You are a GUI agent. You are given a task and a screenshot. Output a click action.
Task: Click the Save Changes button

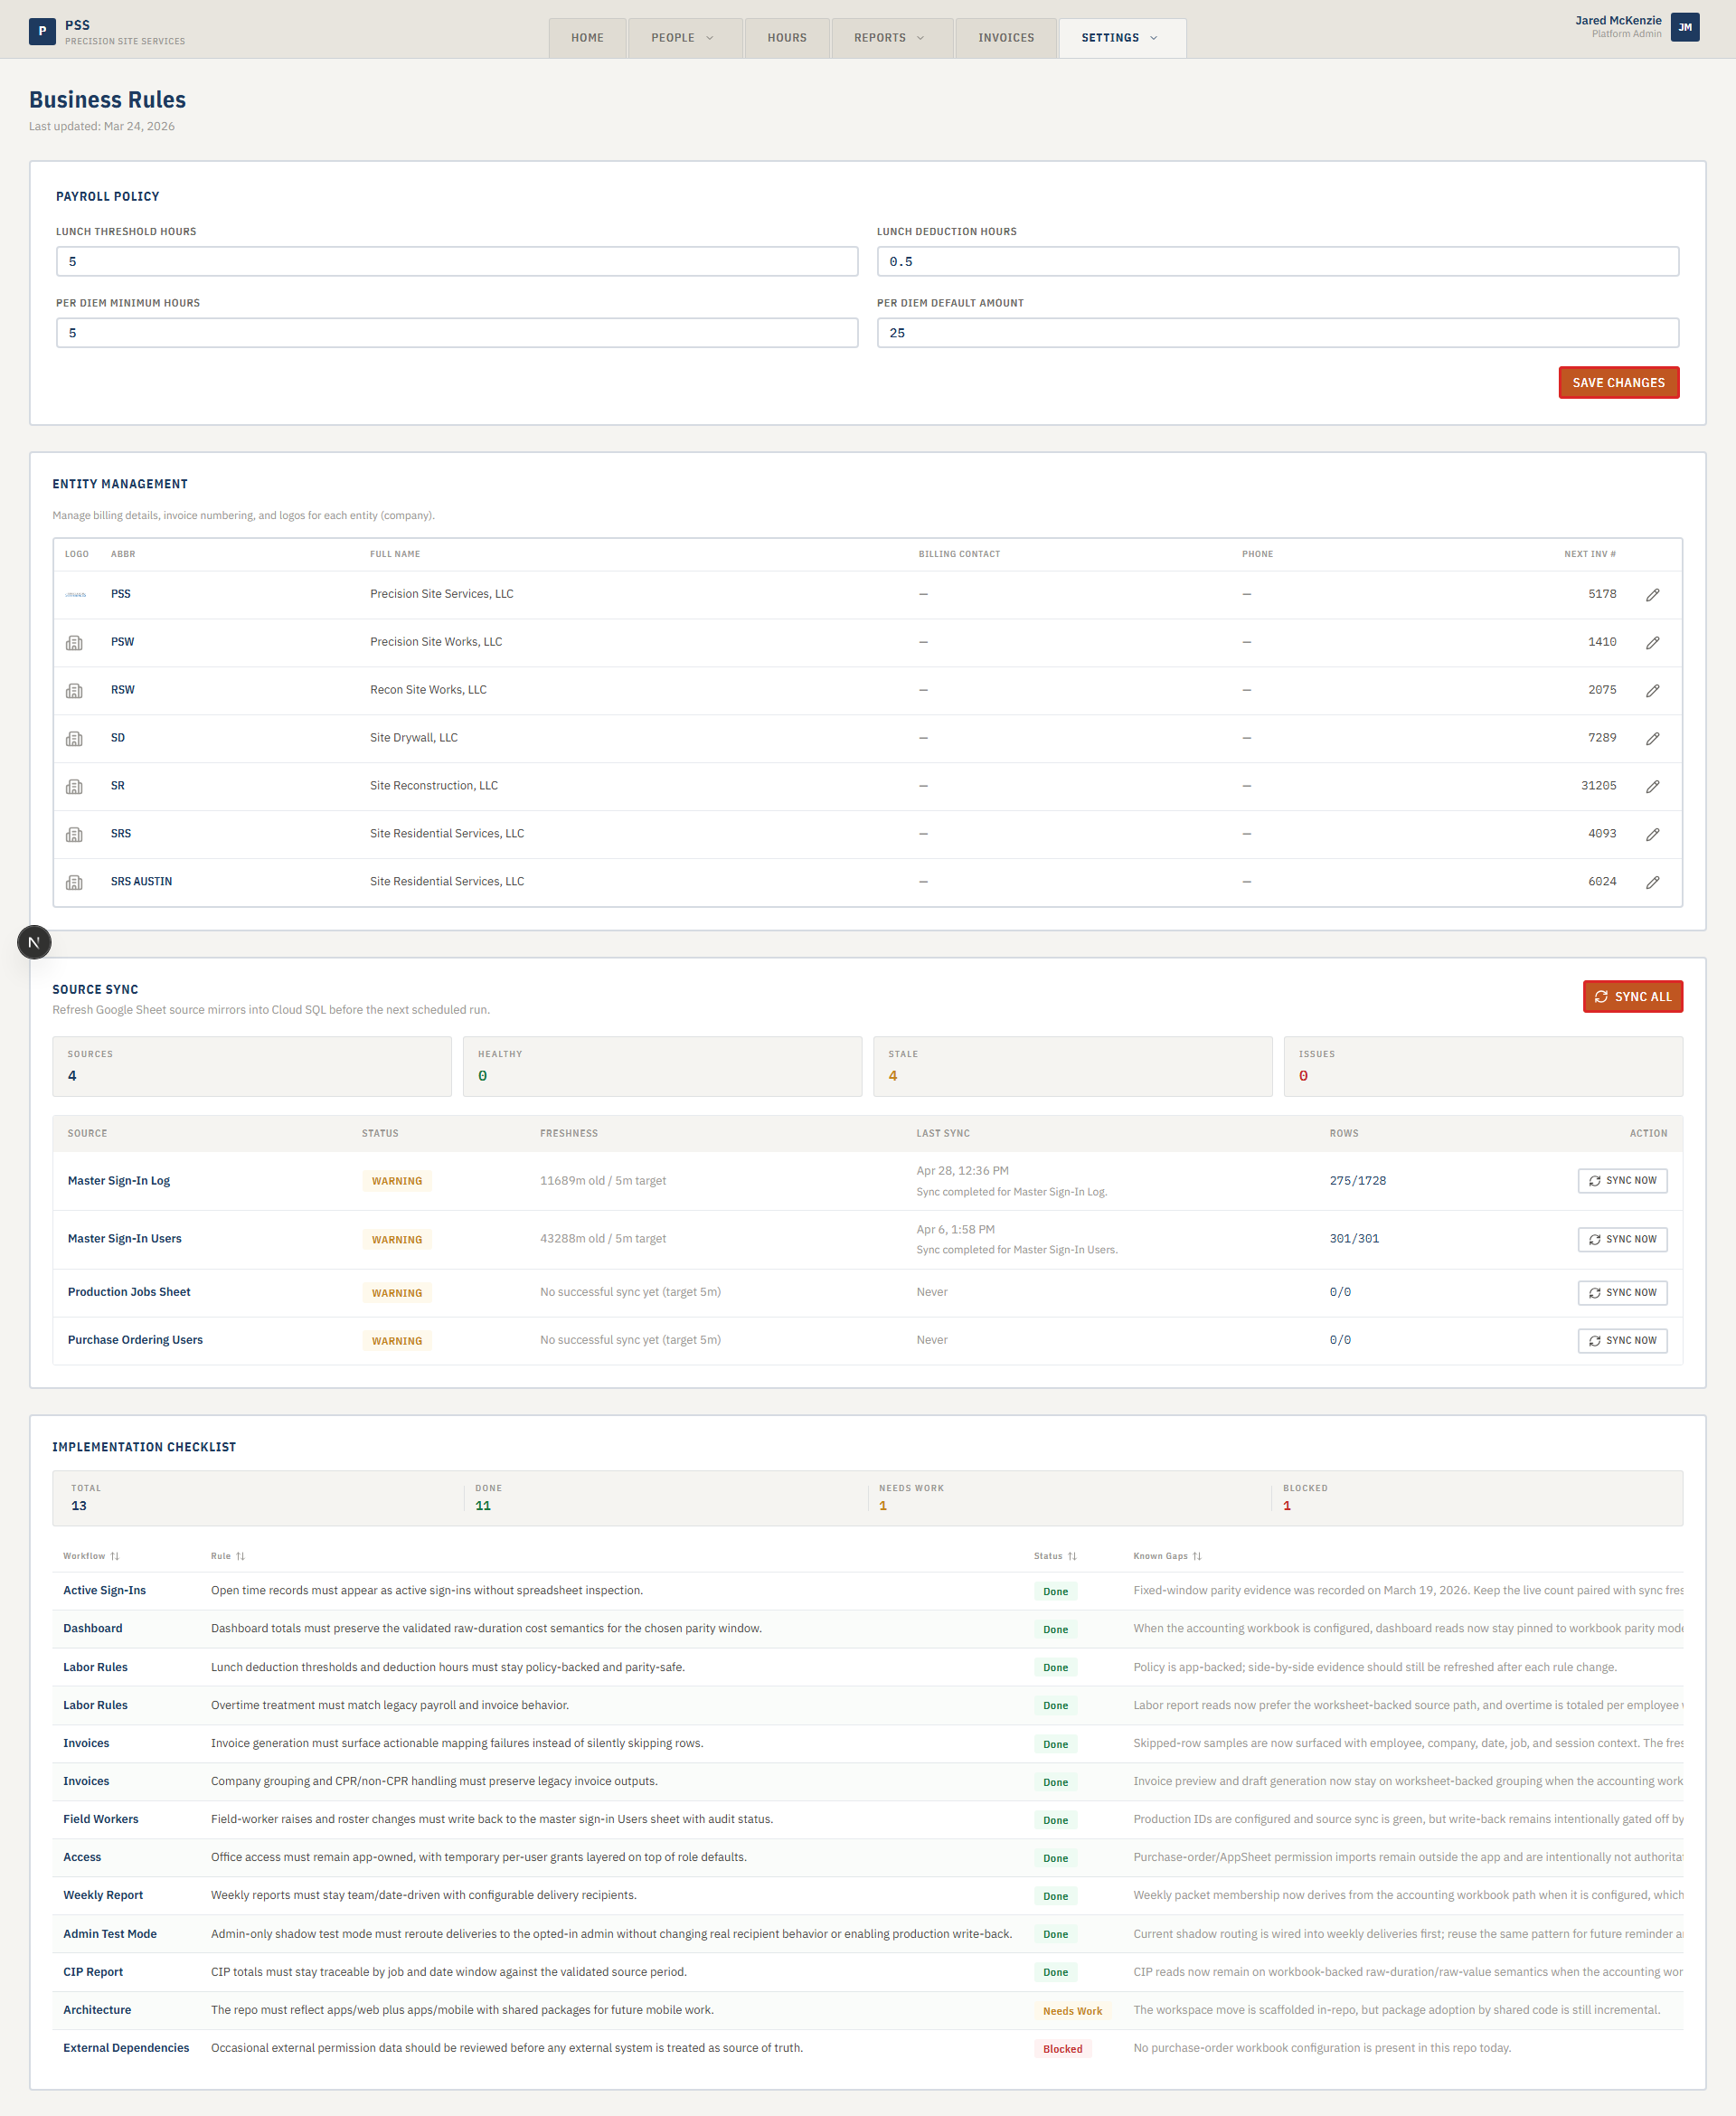(1618, 383)
